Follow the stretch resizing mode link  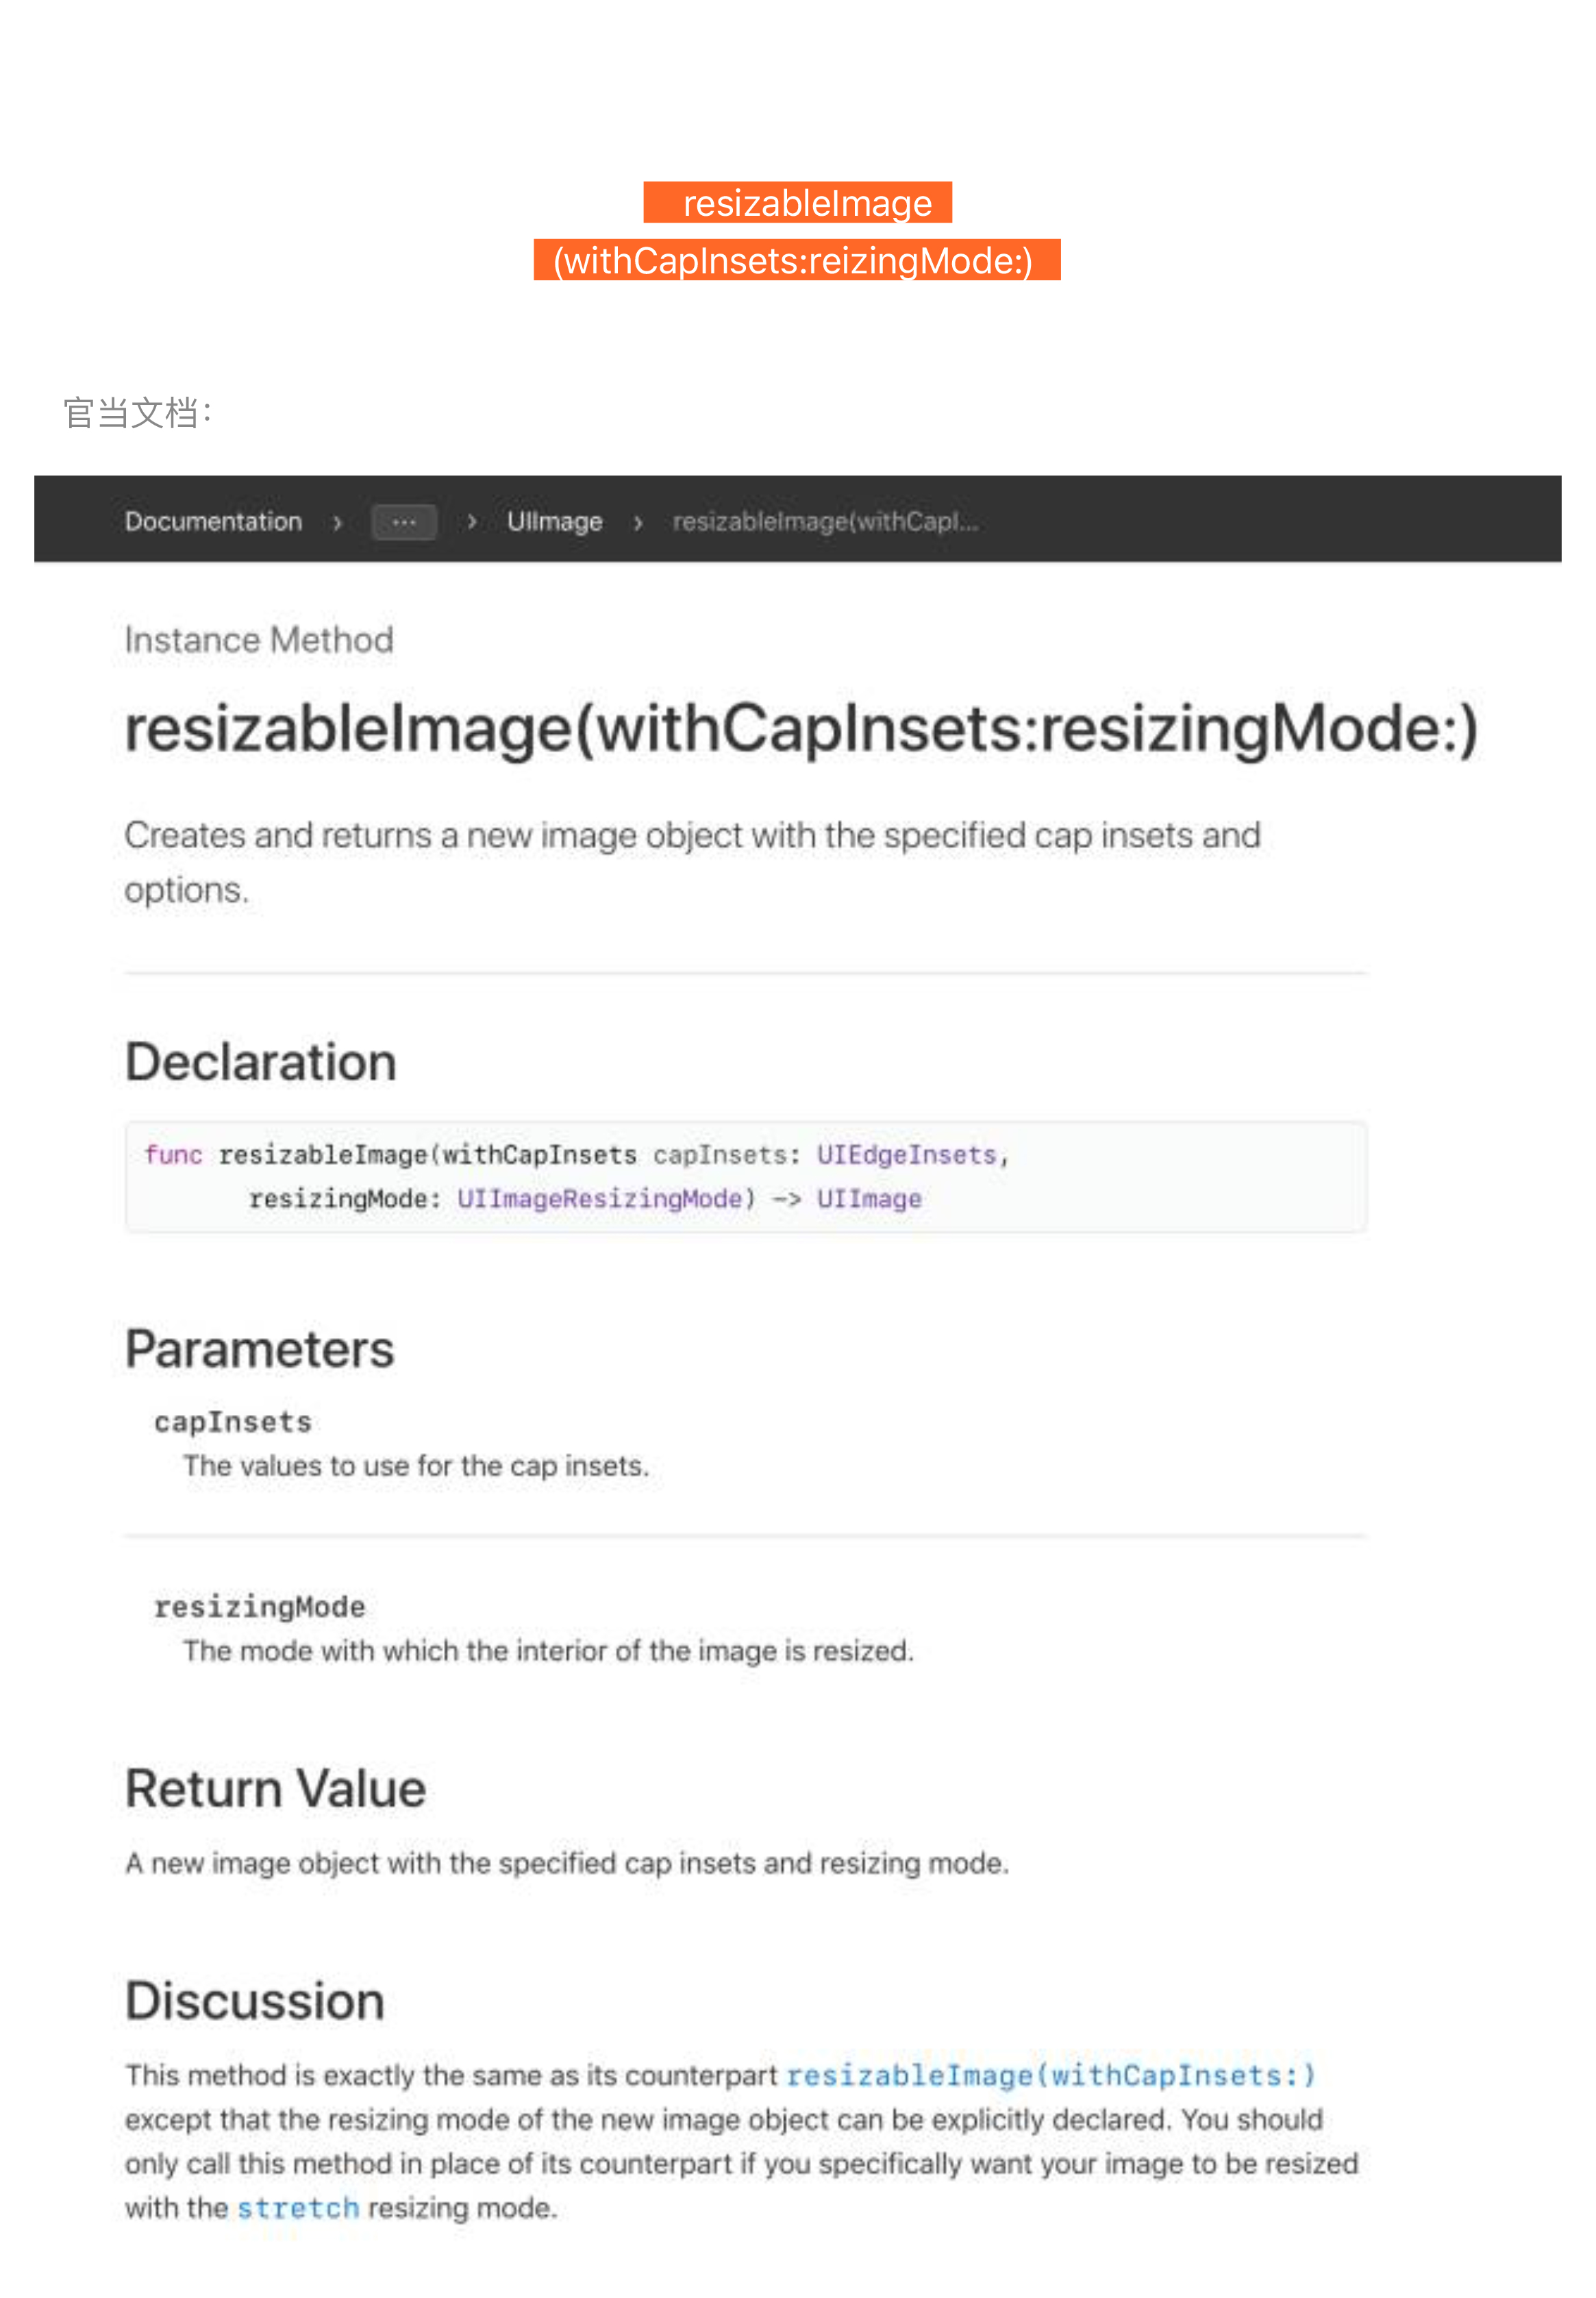tap(297, 2207)
